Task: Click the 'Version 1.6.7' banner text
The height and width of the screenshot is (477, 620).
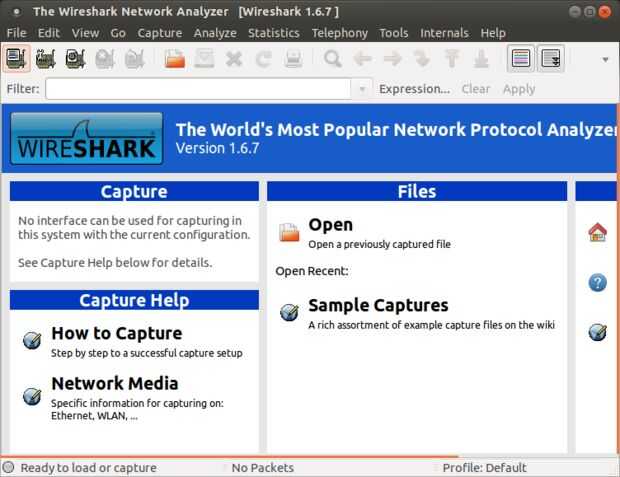Action: 217,148
